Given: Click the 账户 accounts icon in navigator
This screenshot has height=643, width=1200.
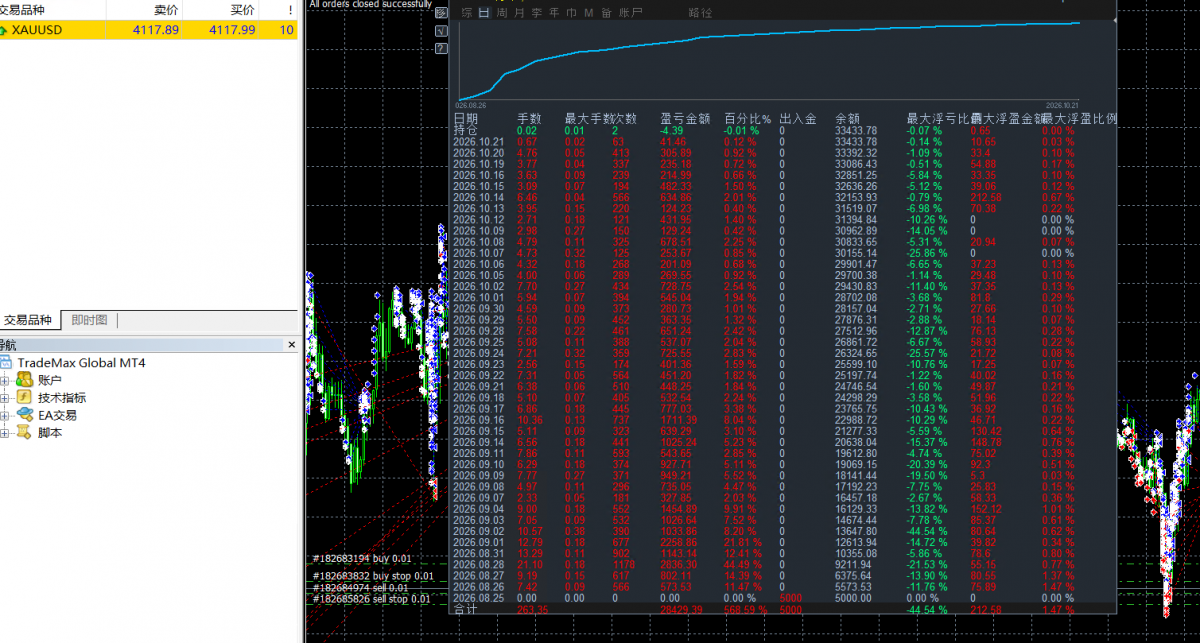Looking at the screenshot, I should (24, 380).
